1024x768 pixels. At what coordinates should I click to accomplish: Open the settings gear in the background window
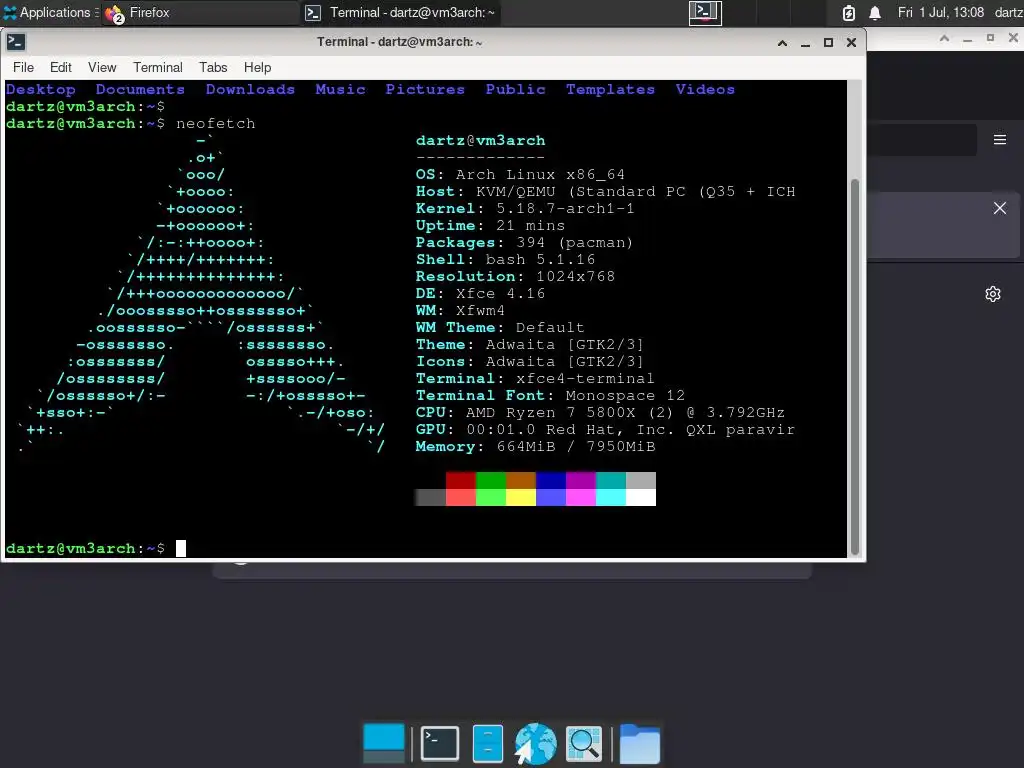pyautogui.click(x=993, y=294)
